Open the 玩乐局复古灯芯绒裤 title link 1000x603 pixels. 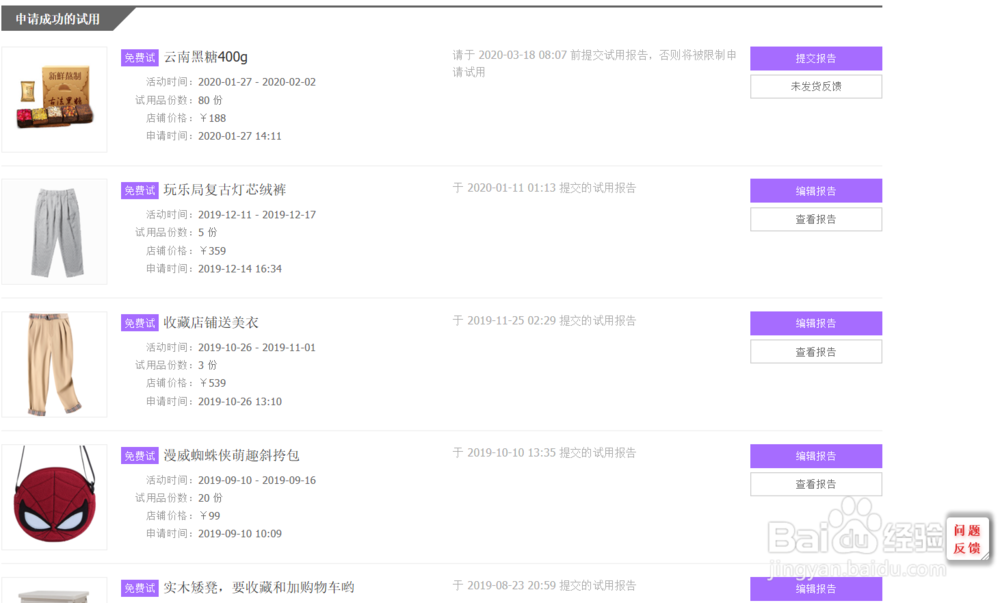tap(225, 190)
